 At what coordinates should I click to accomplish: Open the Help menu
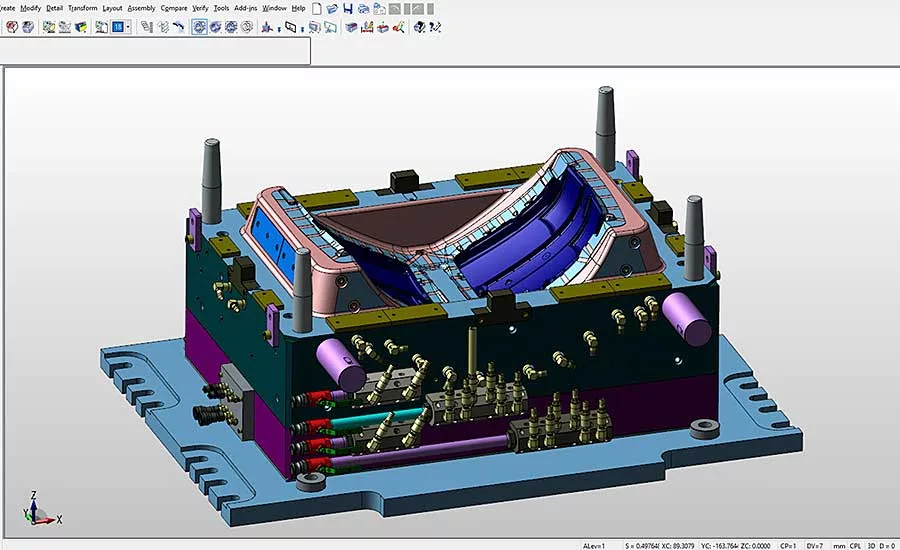tap(298, 8)
